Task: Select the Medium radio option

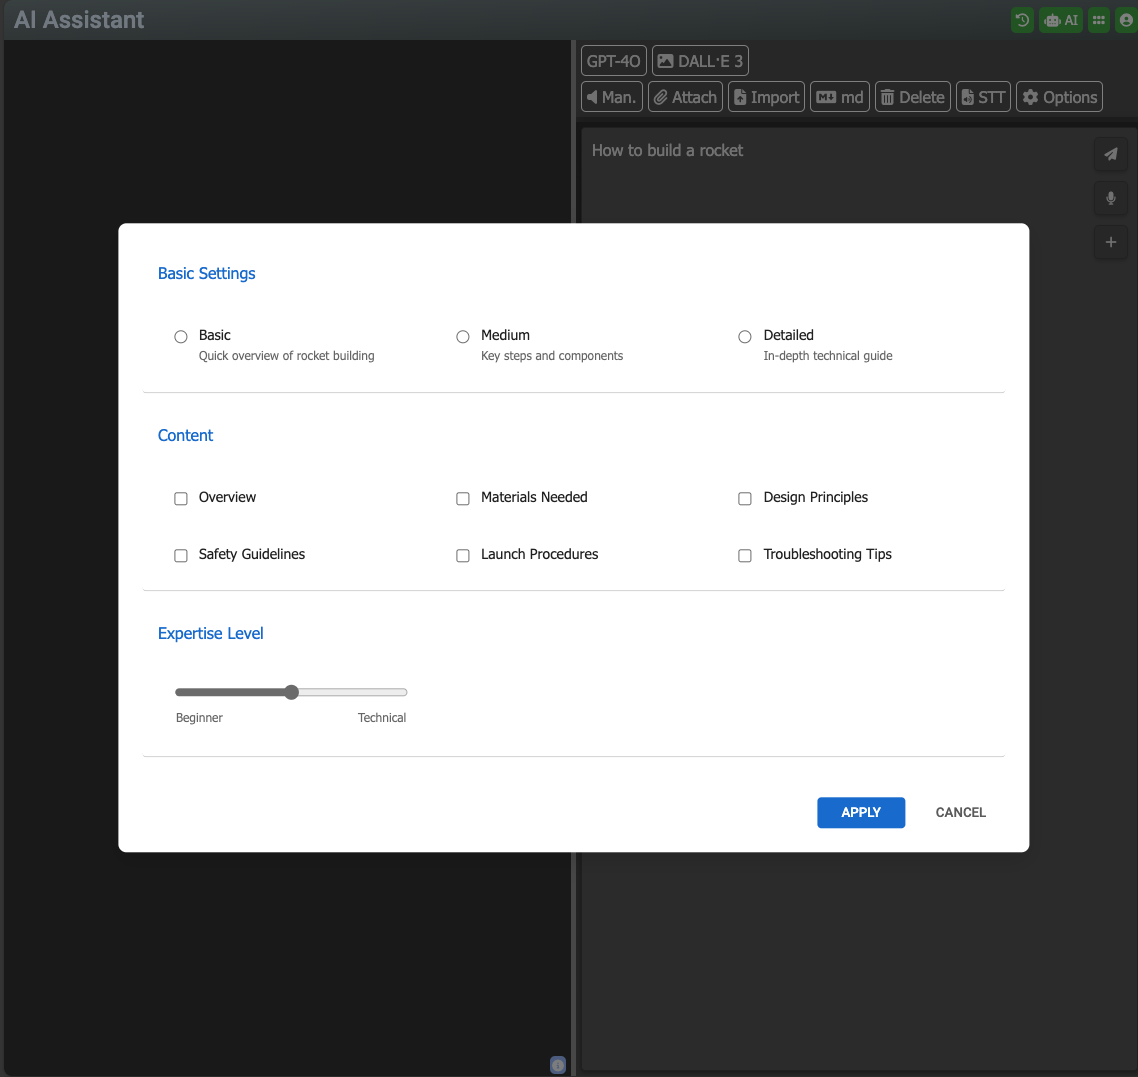Action: coord(462,337)
